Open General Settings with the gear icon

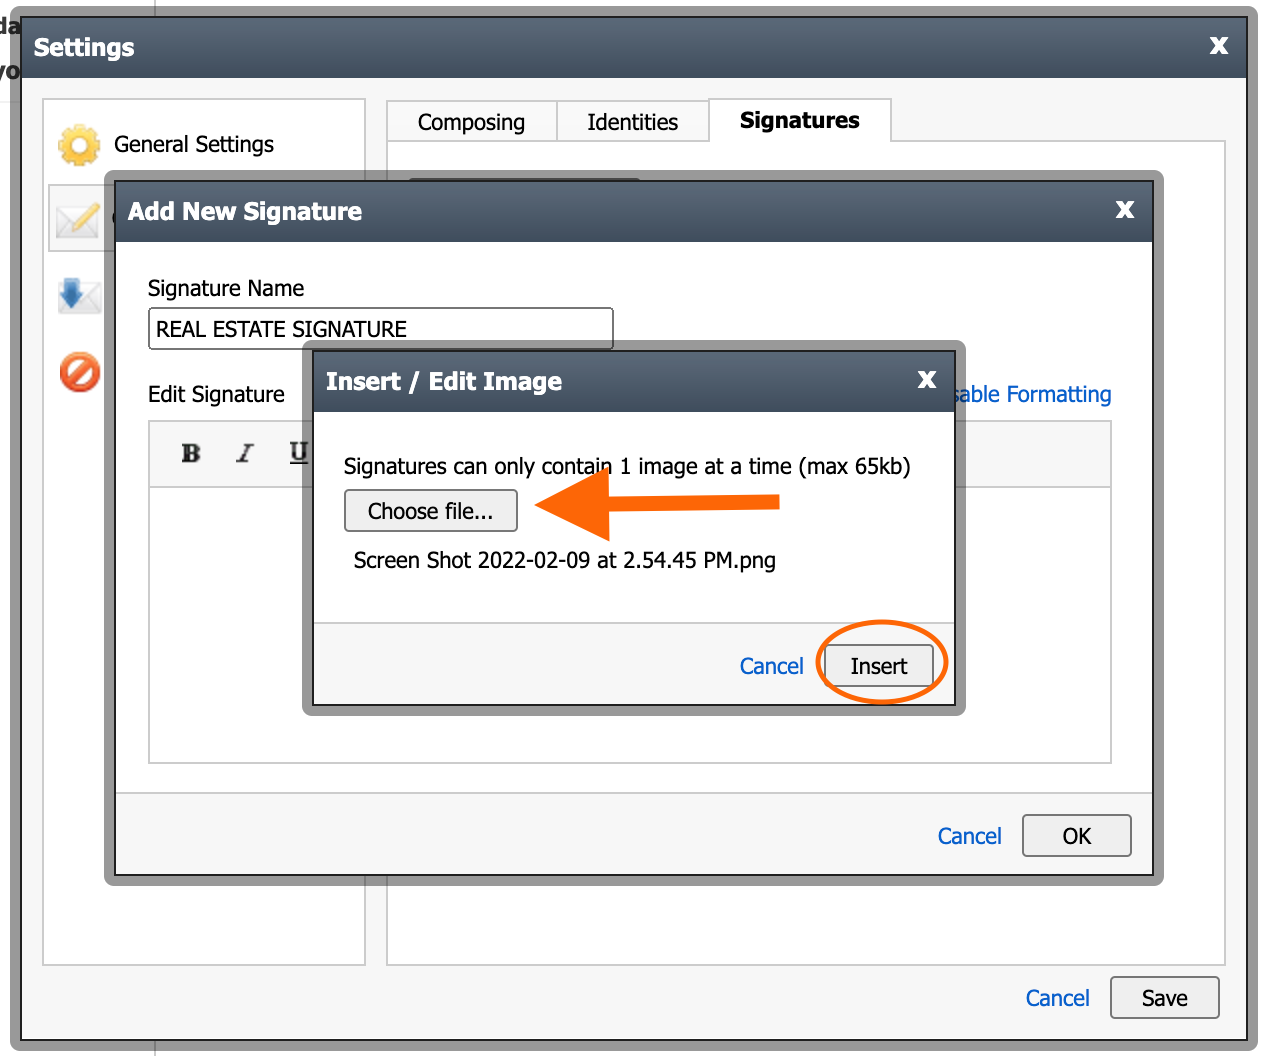tap(80, 144)
